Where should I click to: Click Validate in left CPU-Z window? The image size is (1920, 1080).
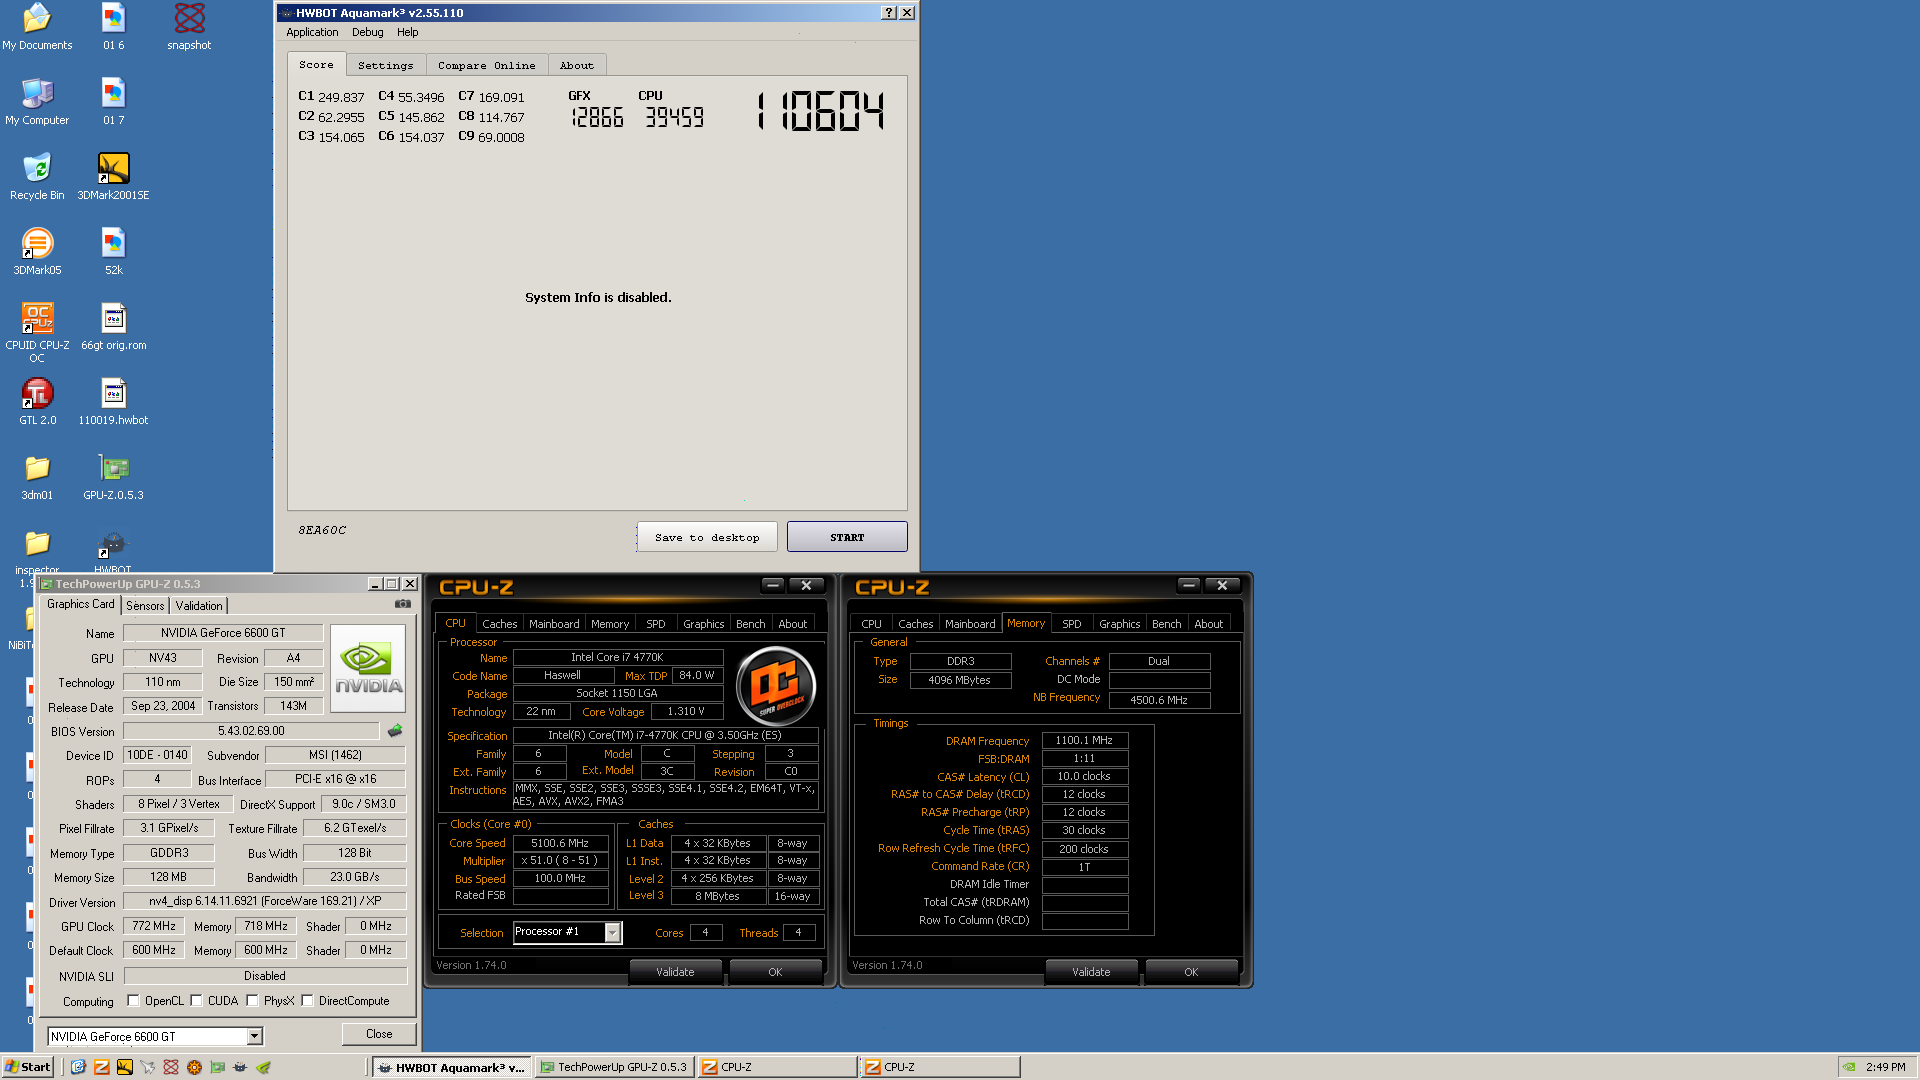click(x=675, y=971)
